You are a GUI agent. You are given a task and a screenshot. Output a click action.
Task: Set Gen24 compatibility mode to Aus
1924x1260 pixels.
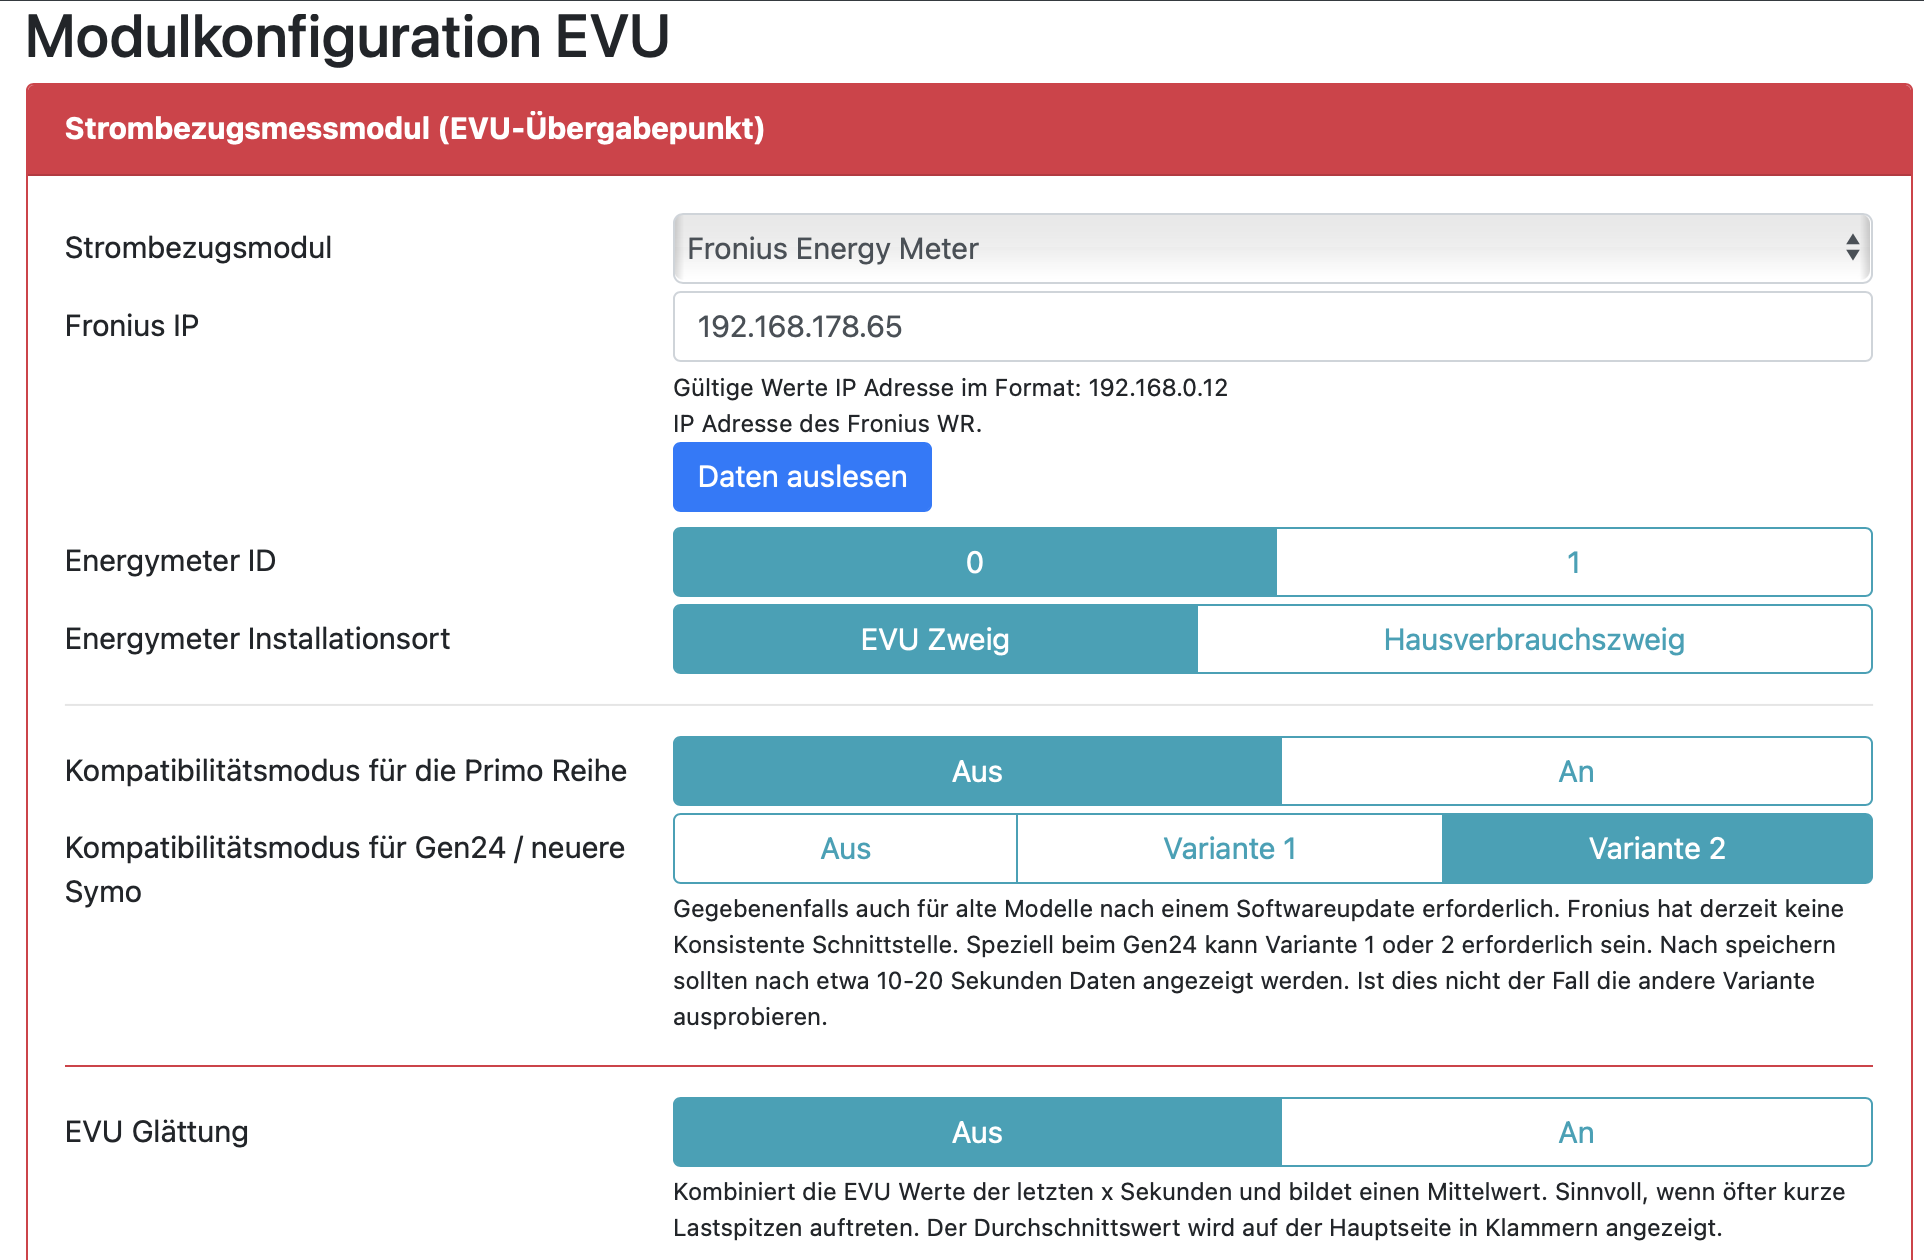click(845, 849)
